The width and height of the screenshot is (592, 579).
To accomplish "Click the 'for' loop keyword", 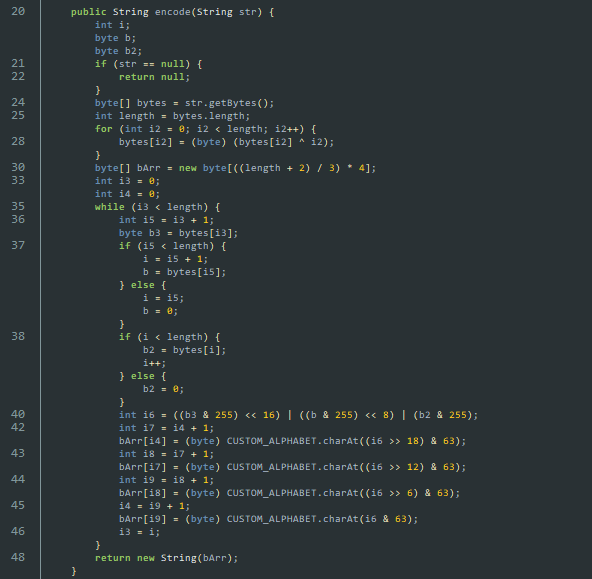I will click(104, 129).
